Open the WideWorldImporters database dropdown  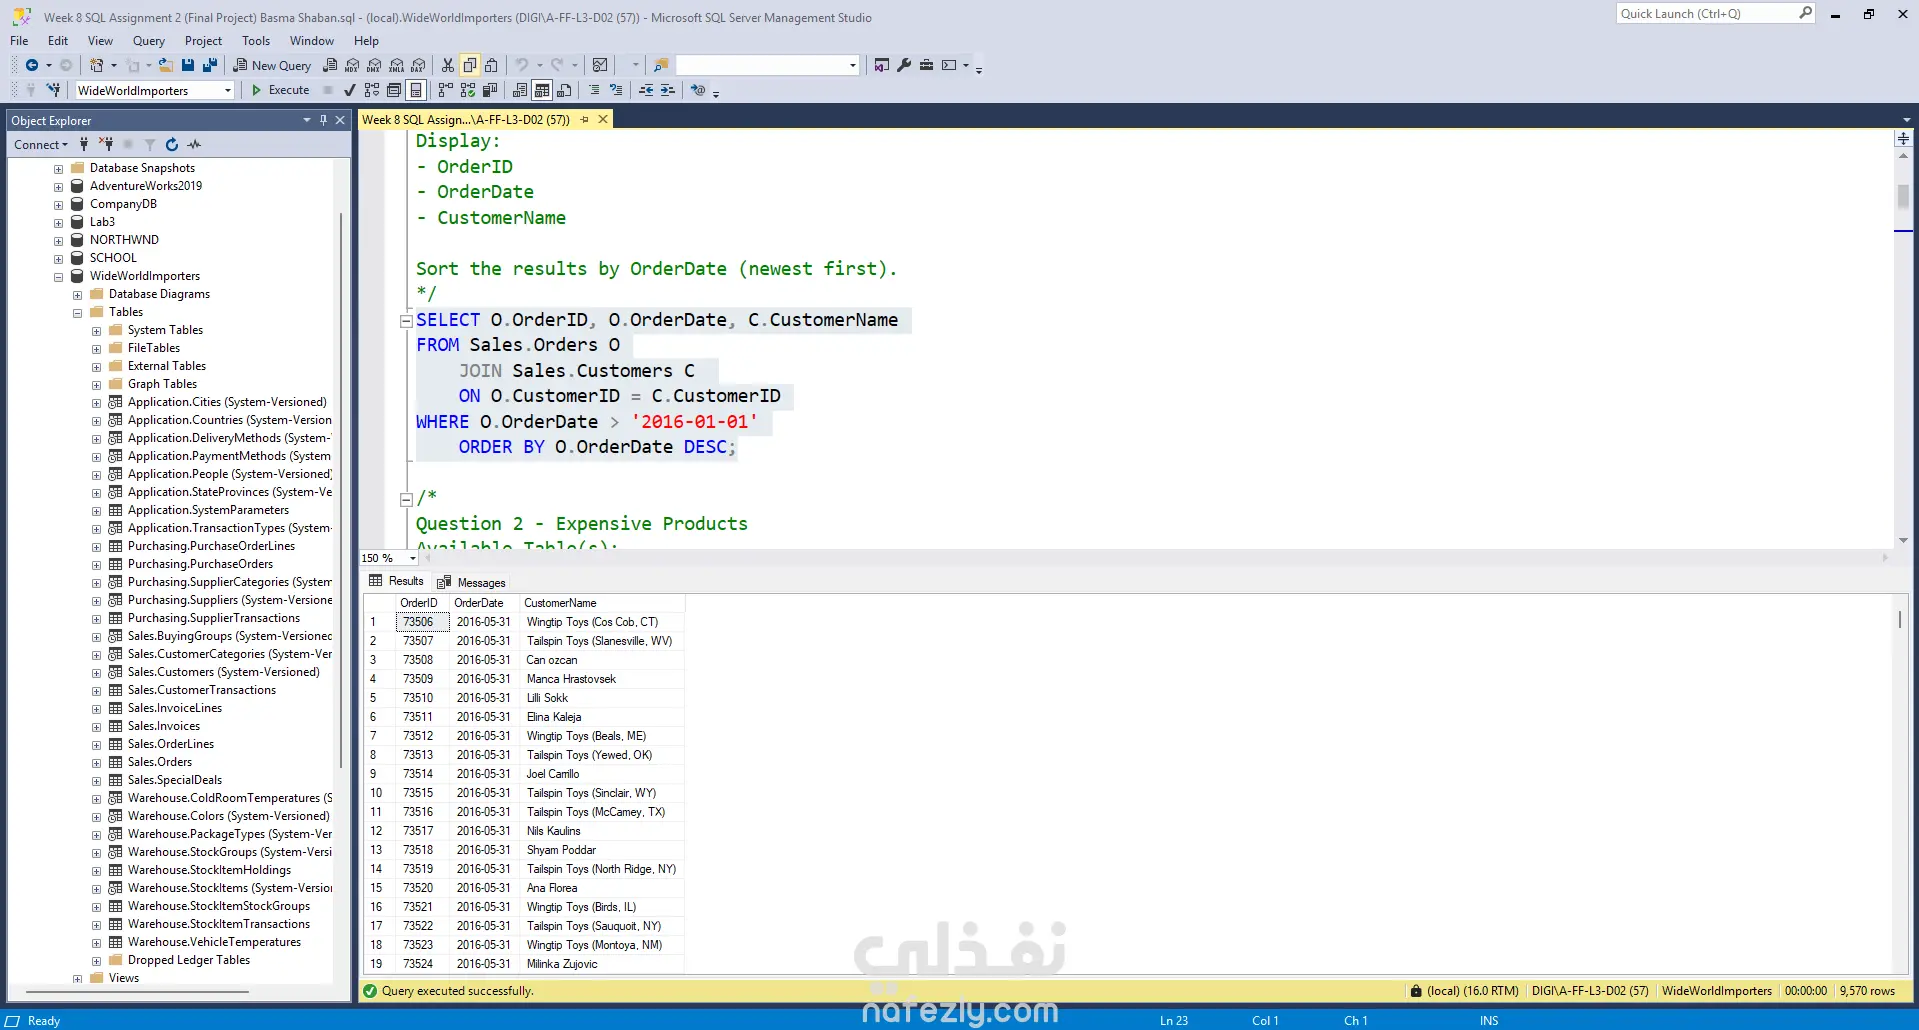pyautogui.click(x=228, y=90)
